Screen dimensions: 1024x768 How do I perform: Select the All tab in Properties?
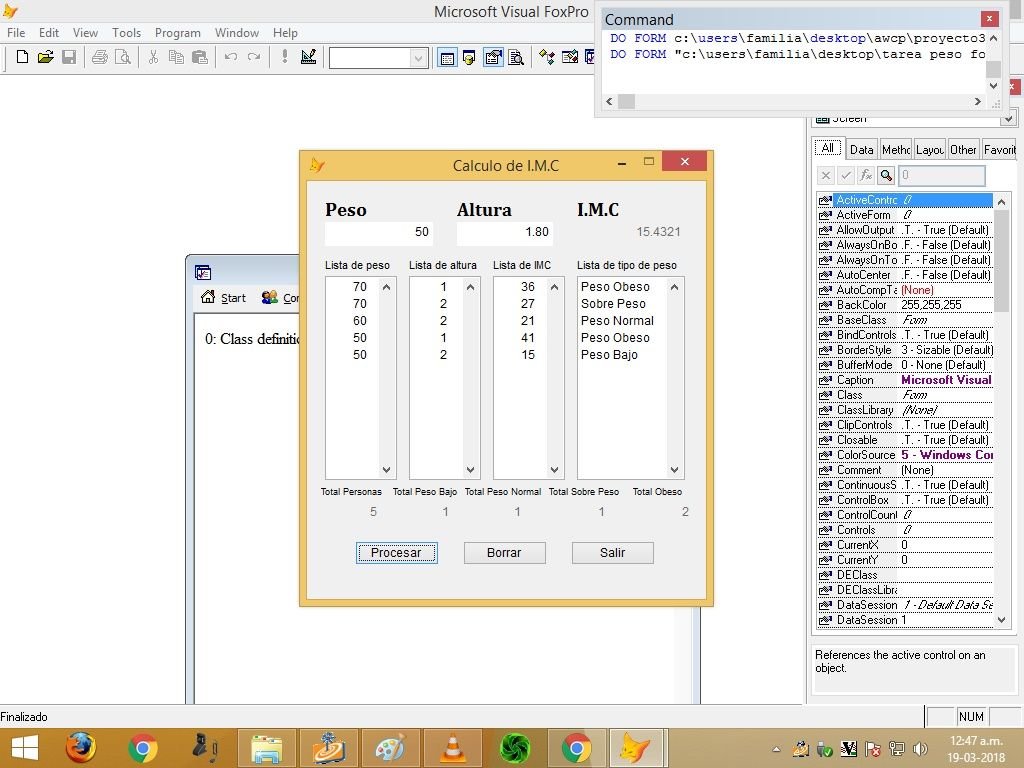click(828, 148)
